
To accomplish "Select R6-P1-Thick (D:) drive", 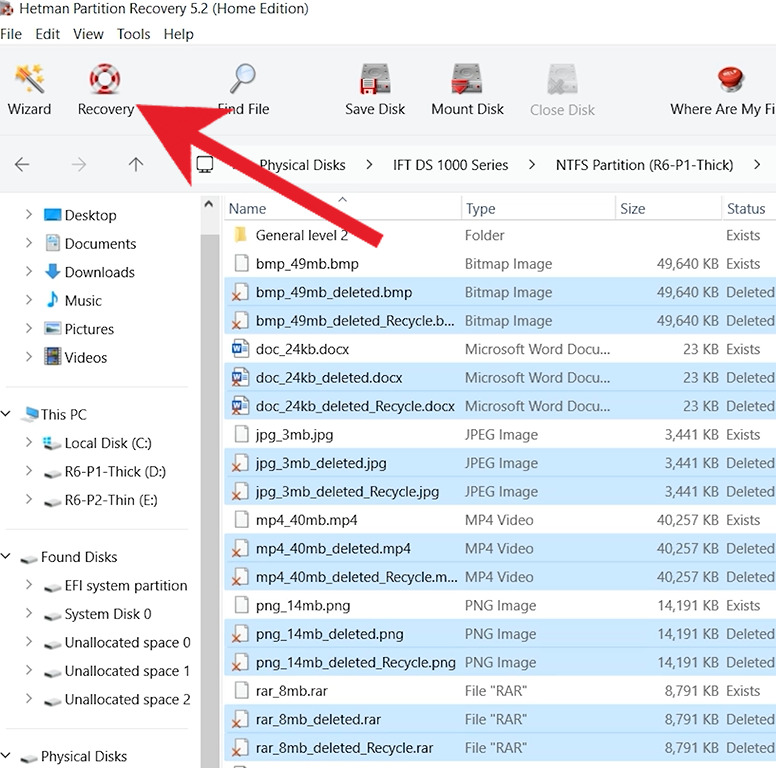I will click(115, 472).
